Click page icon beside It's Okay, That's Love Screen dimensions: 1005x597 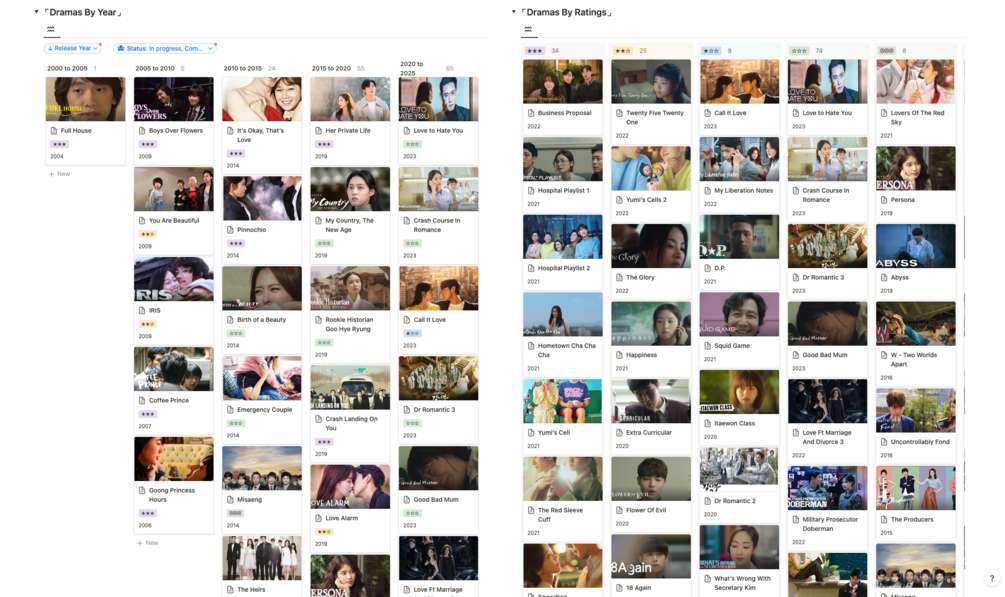pos(231,130)
